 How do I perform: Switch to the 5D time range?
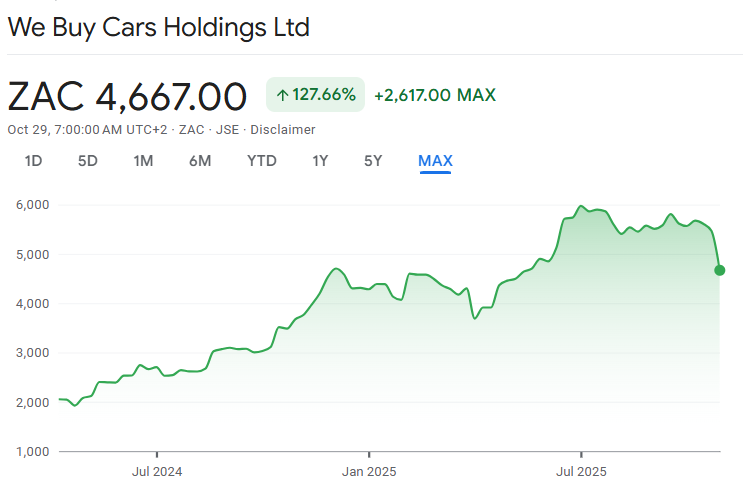click(88, 161)
